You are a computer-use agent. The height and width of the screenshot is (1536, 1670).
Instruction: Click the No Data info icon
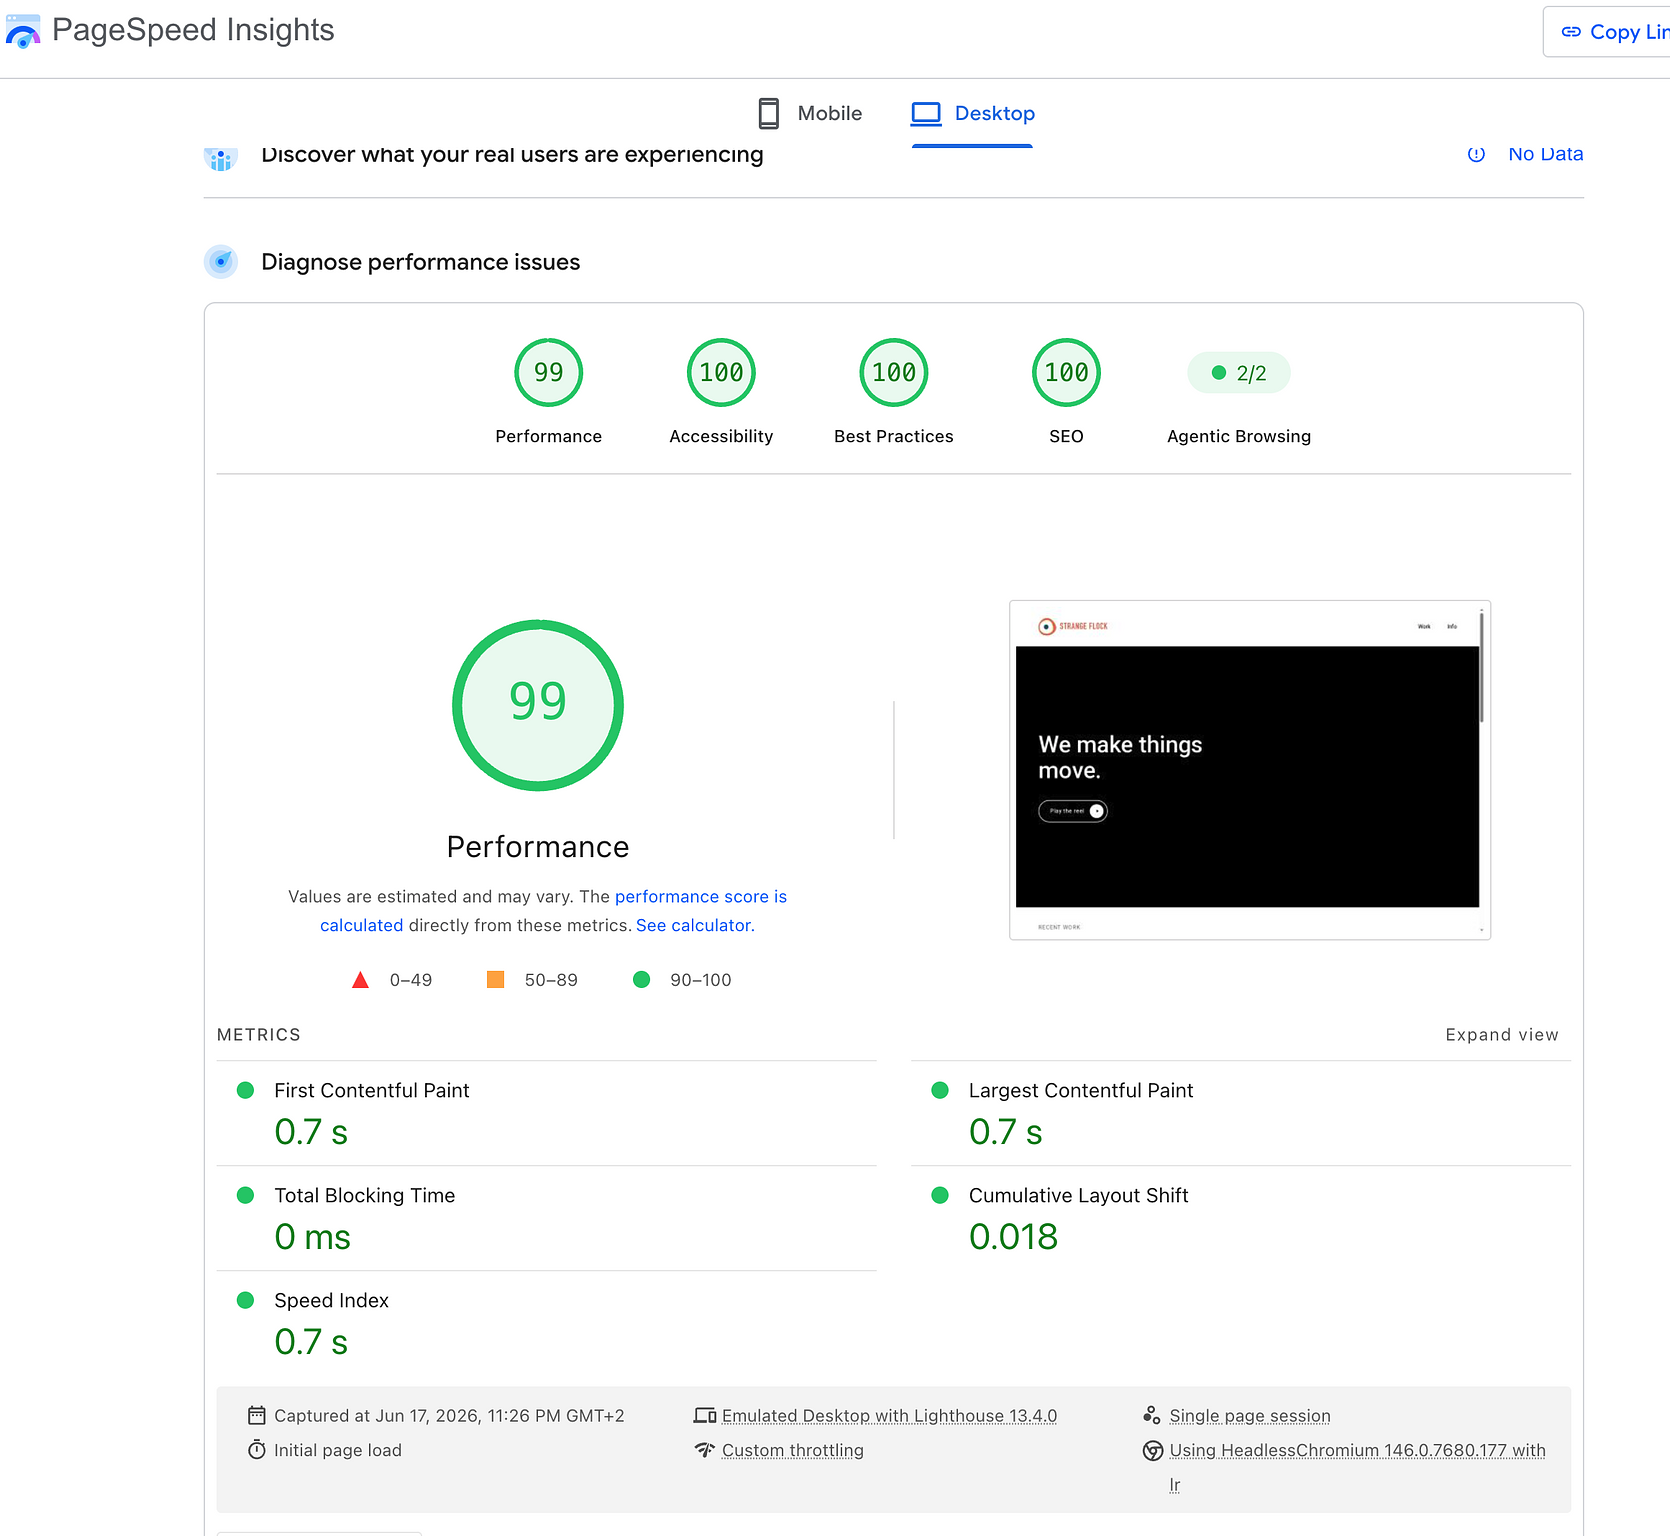[x=1476, y=154]
